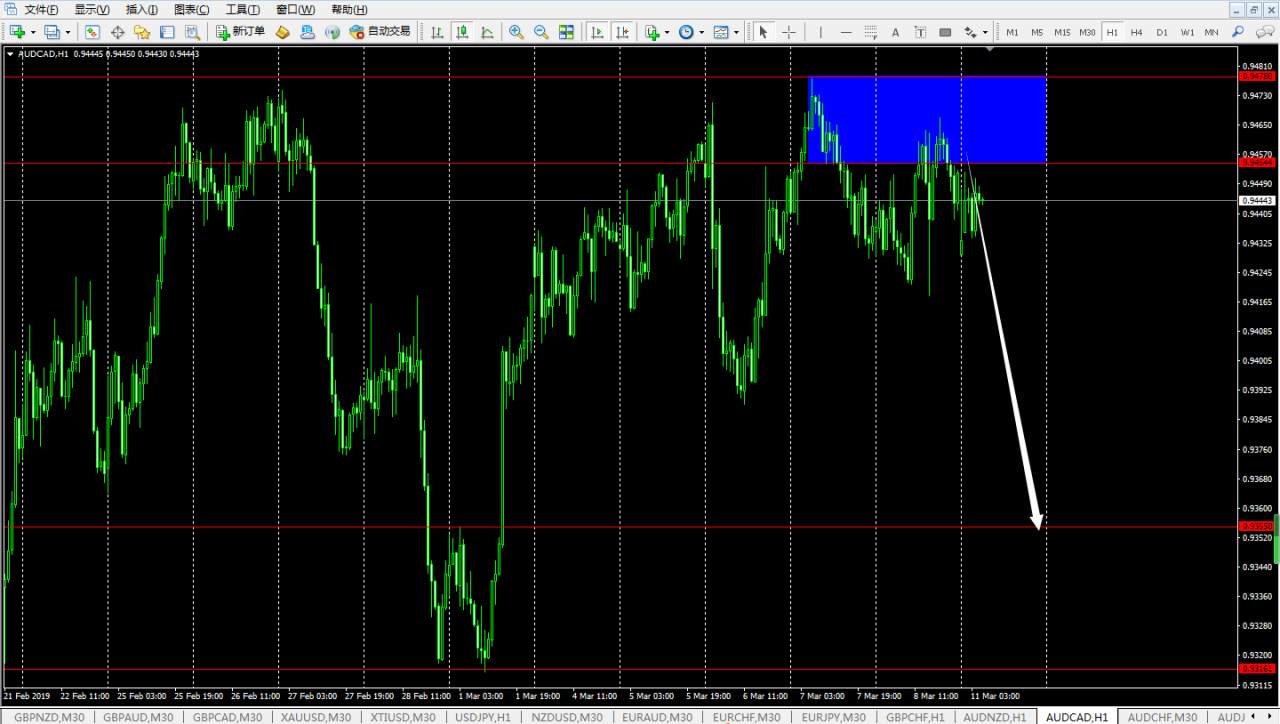Open the new chart dropdown arrow
Viewport: 1280px width, 724px height.
(x=32, y=32)
